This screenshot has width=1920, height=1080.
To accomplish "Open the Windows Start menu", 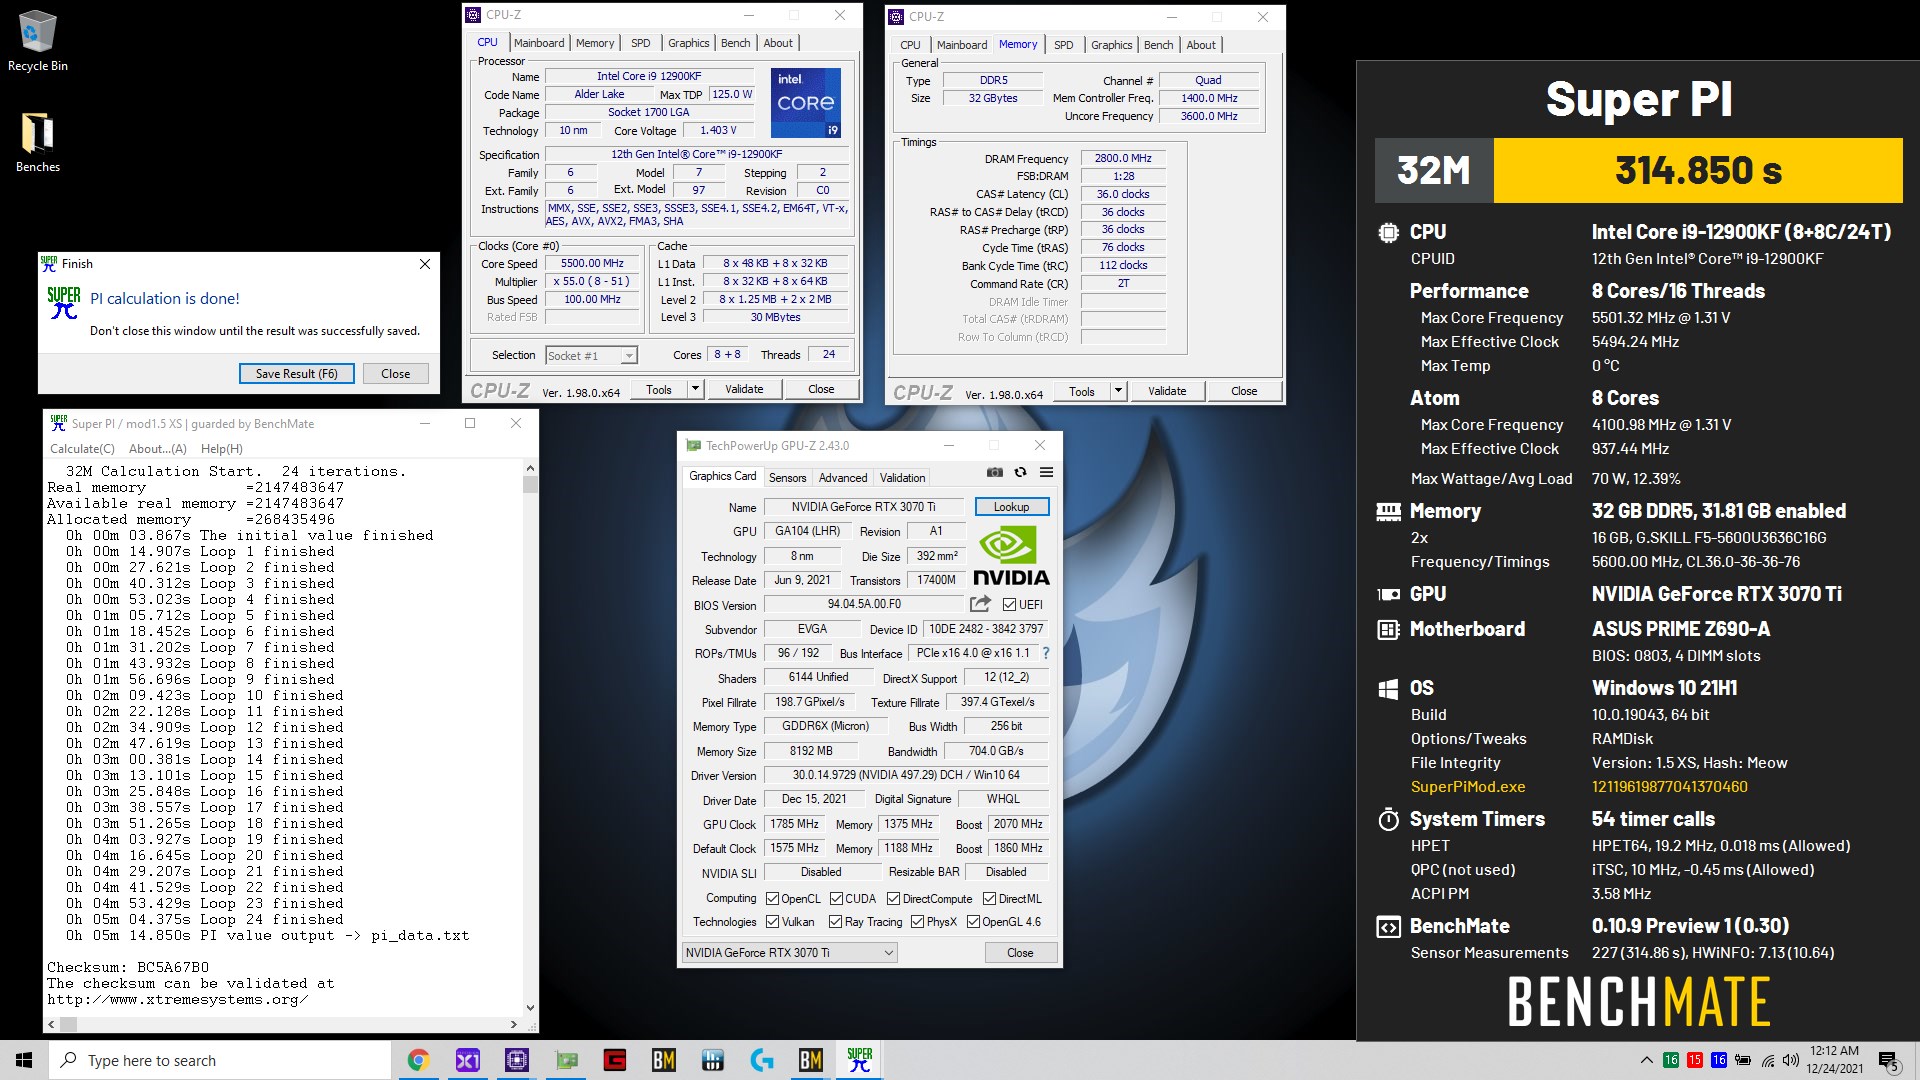I will [24, 1060].
